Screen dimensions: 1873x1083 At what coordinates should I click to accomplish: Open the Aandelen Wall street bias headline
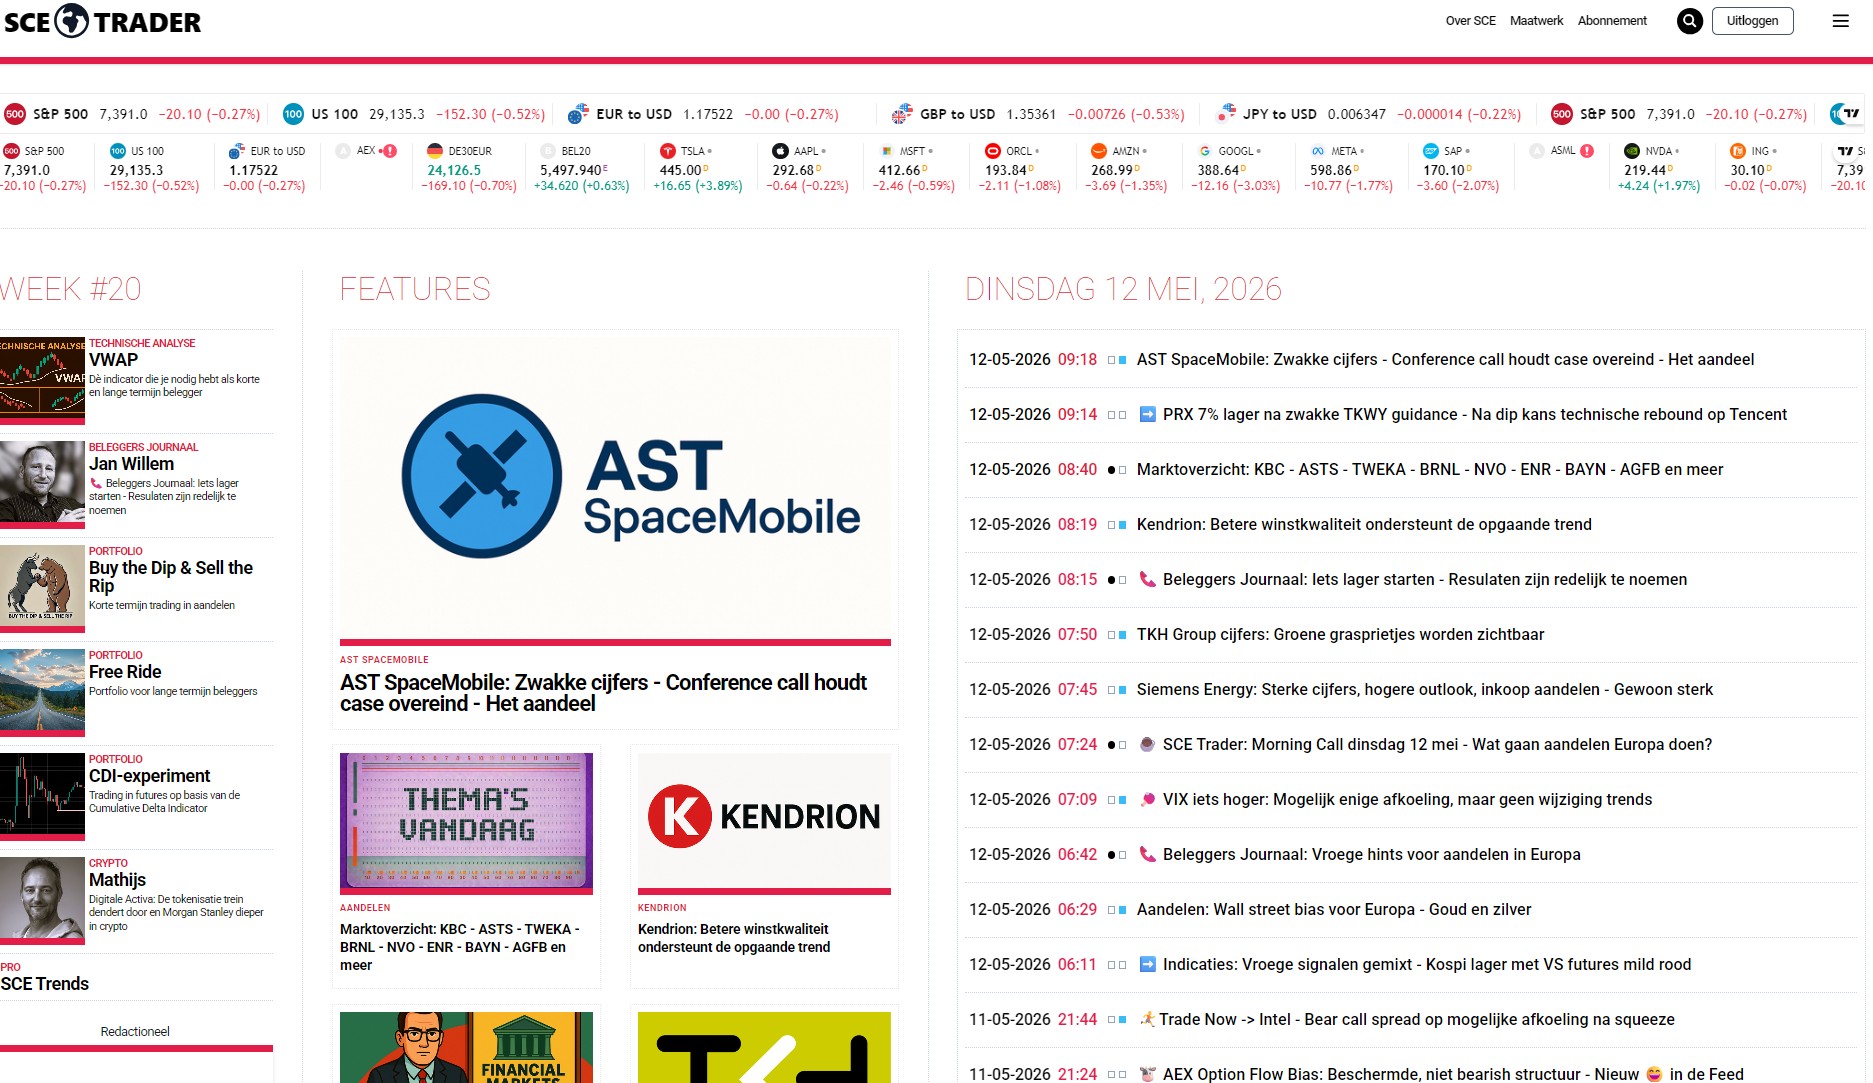[x=1334, y=909]
